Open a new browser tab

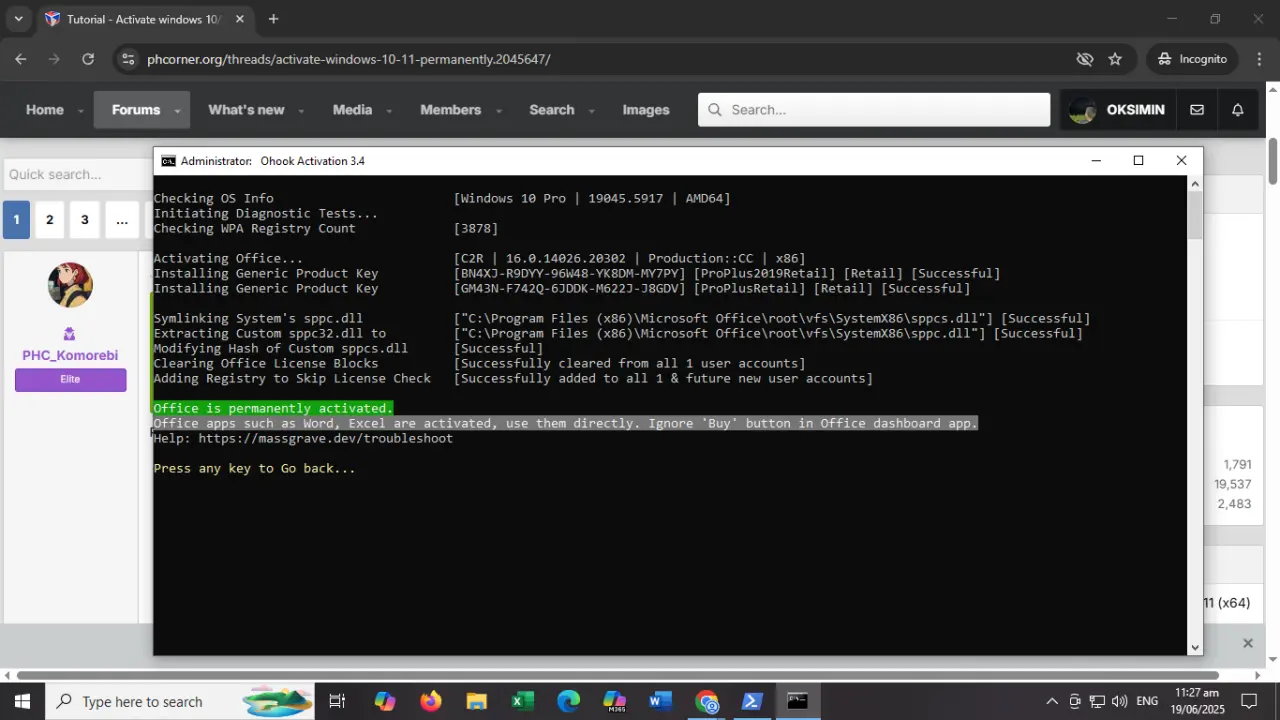click(x=273, y=19)
